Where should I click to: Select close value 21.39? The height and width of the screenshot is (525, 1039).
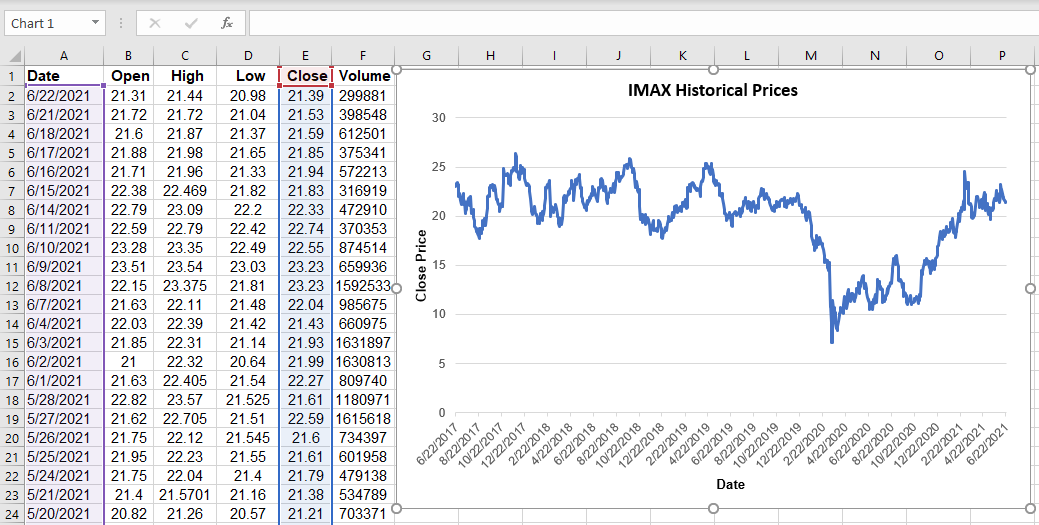[x=306, y=96]
